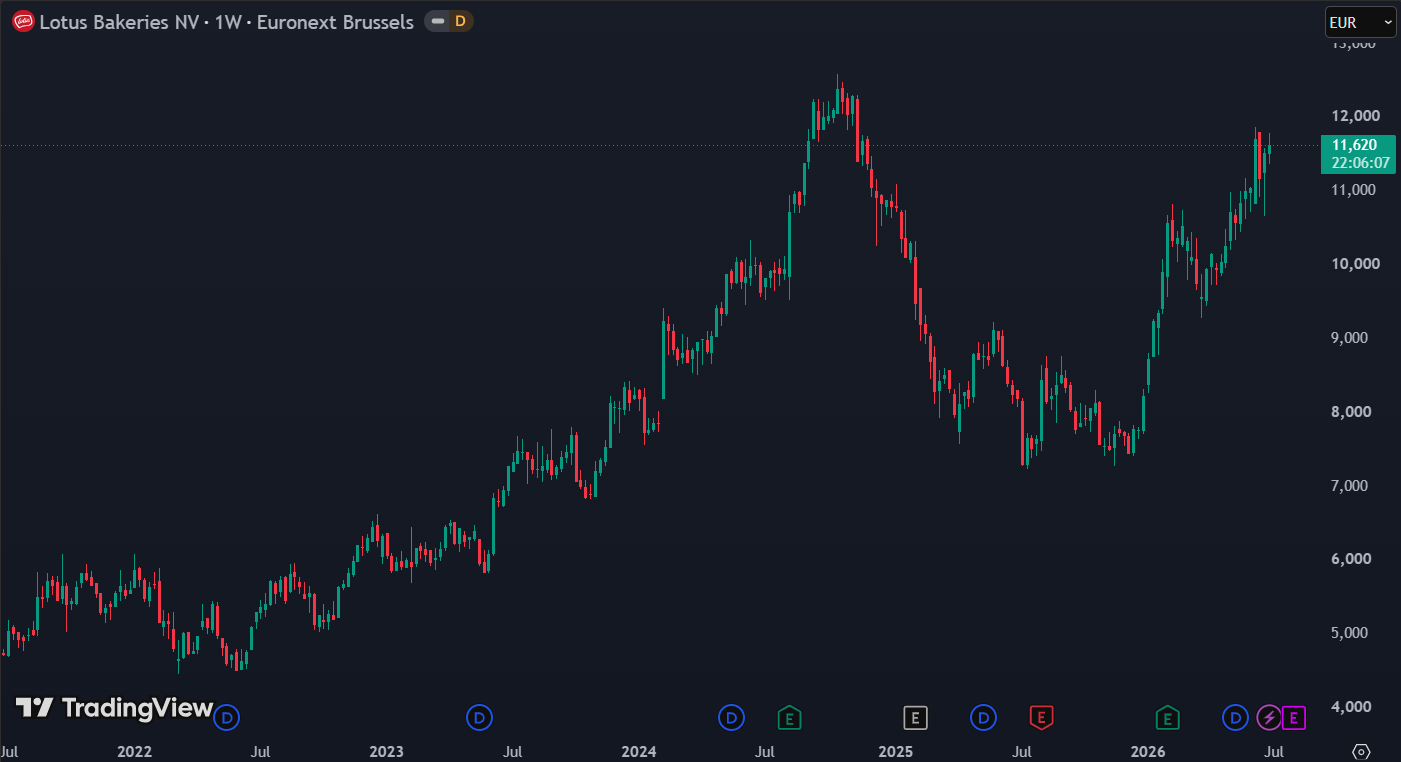Click the green earnings marker in early 2026
The image size is (1401, 762).
(x=1167, y=717)
